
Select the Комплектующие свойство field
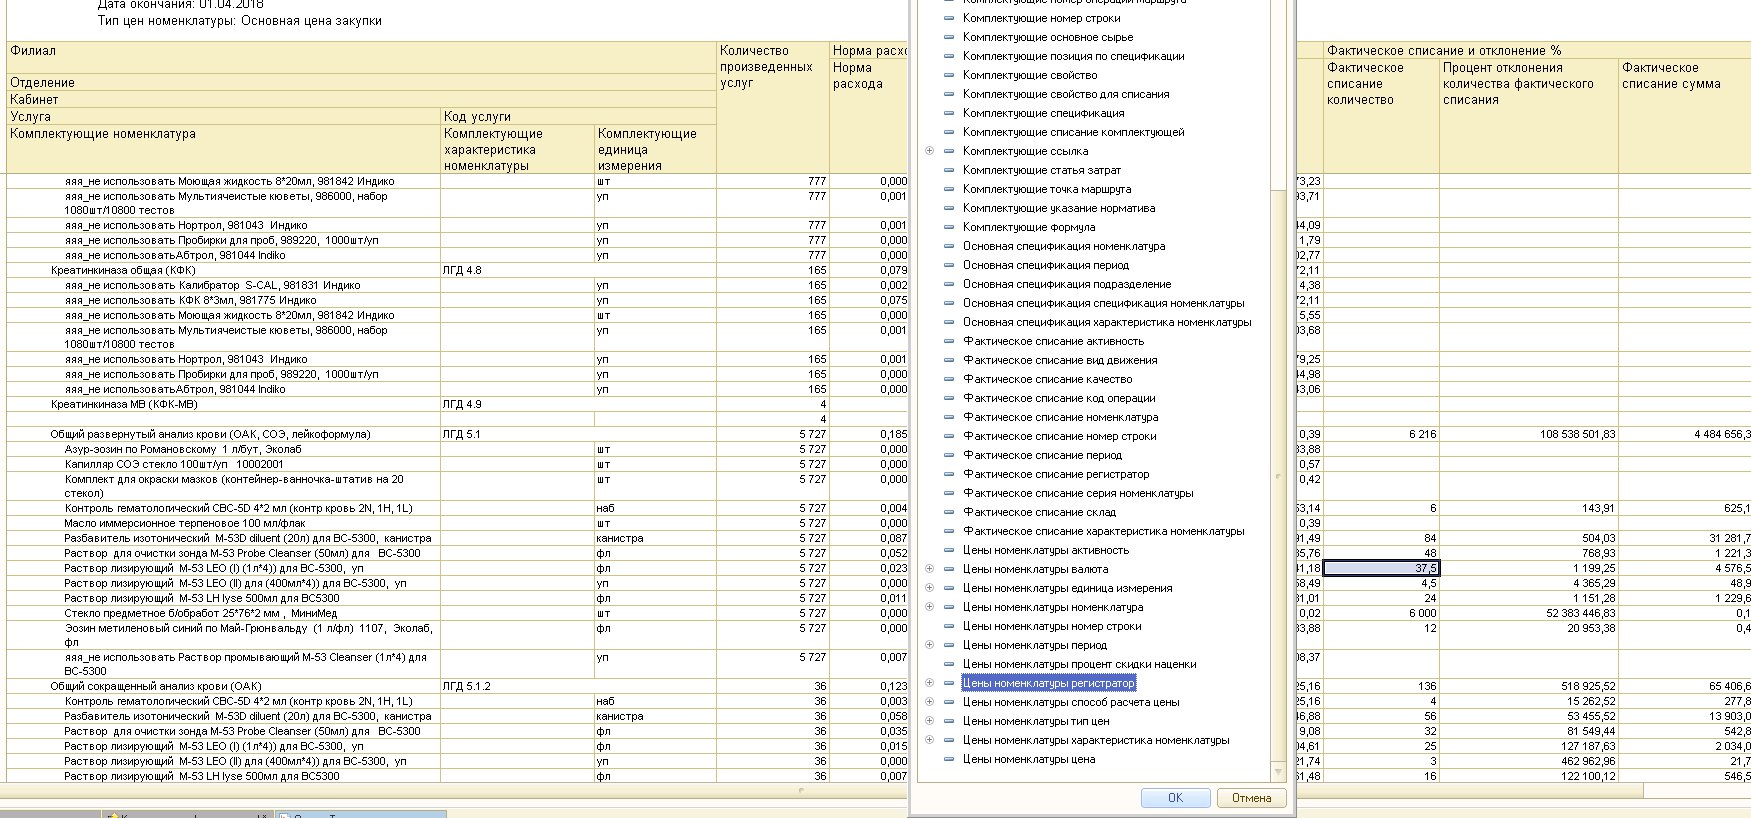[x=1030, y=75]
